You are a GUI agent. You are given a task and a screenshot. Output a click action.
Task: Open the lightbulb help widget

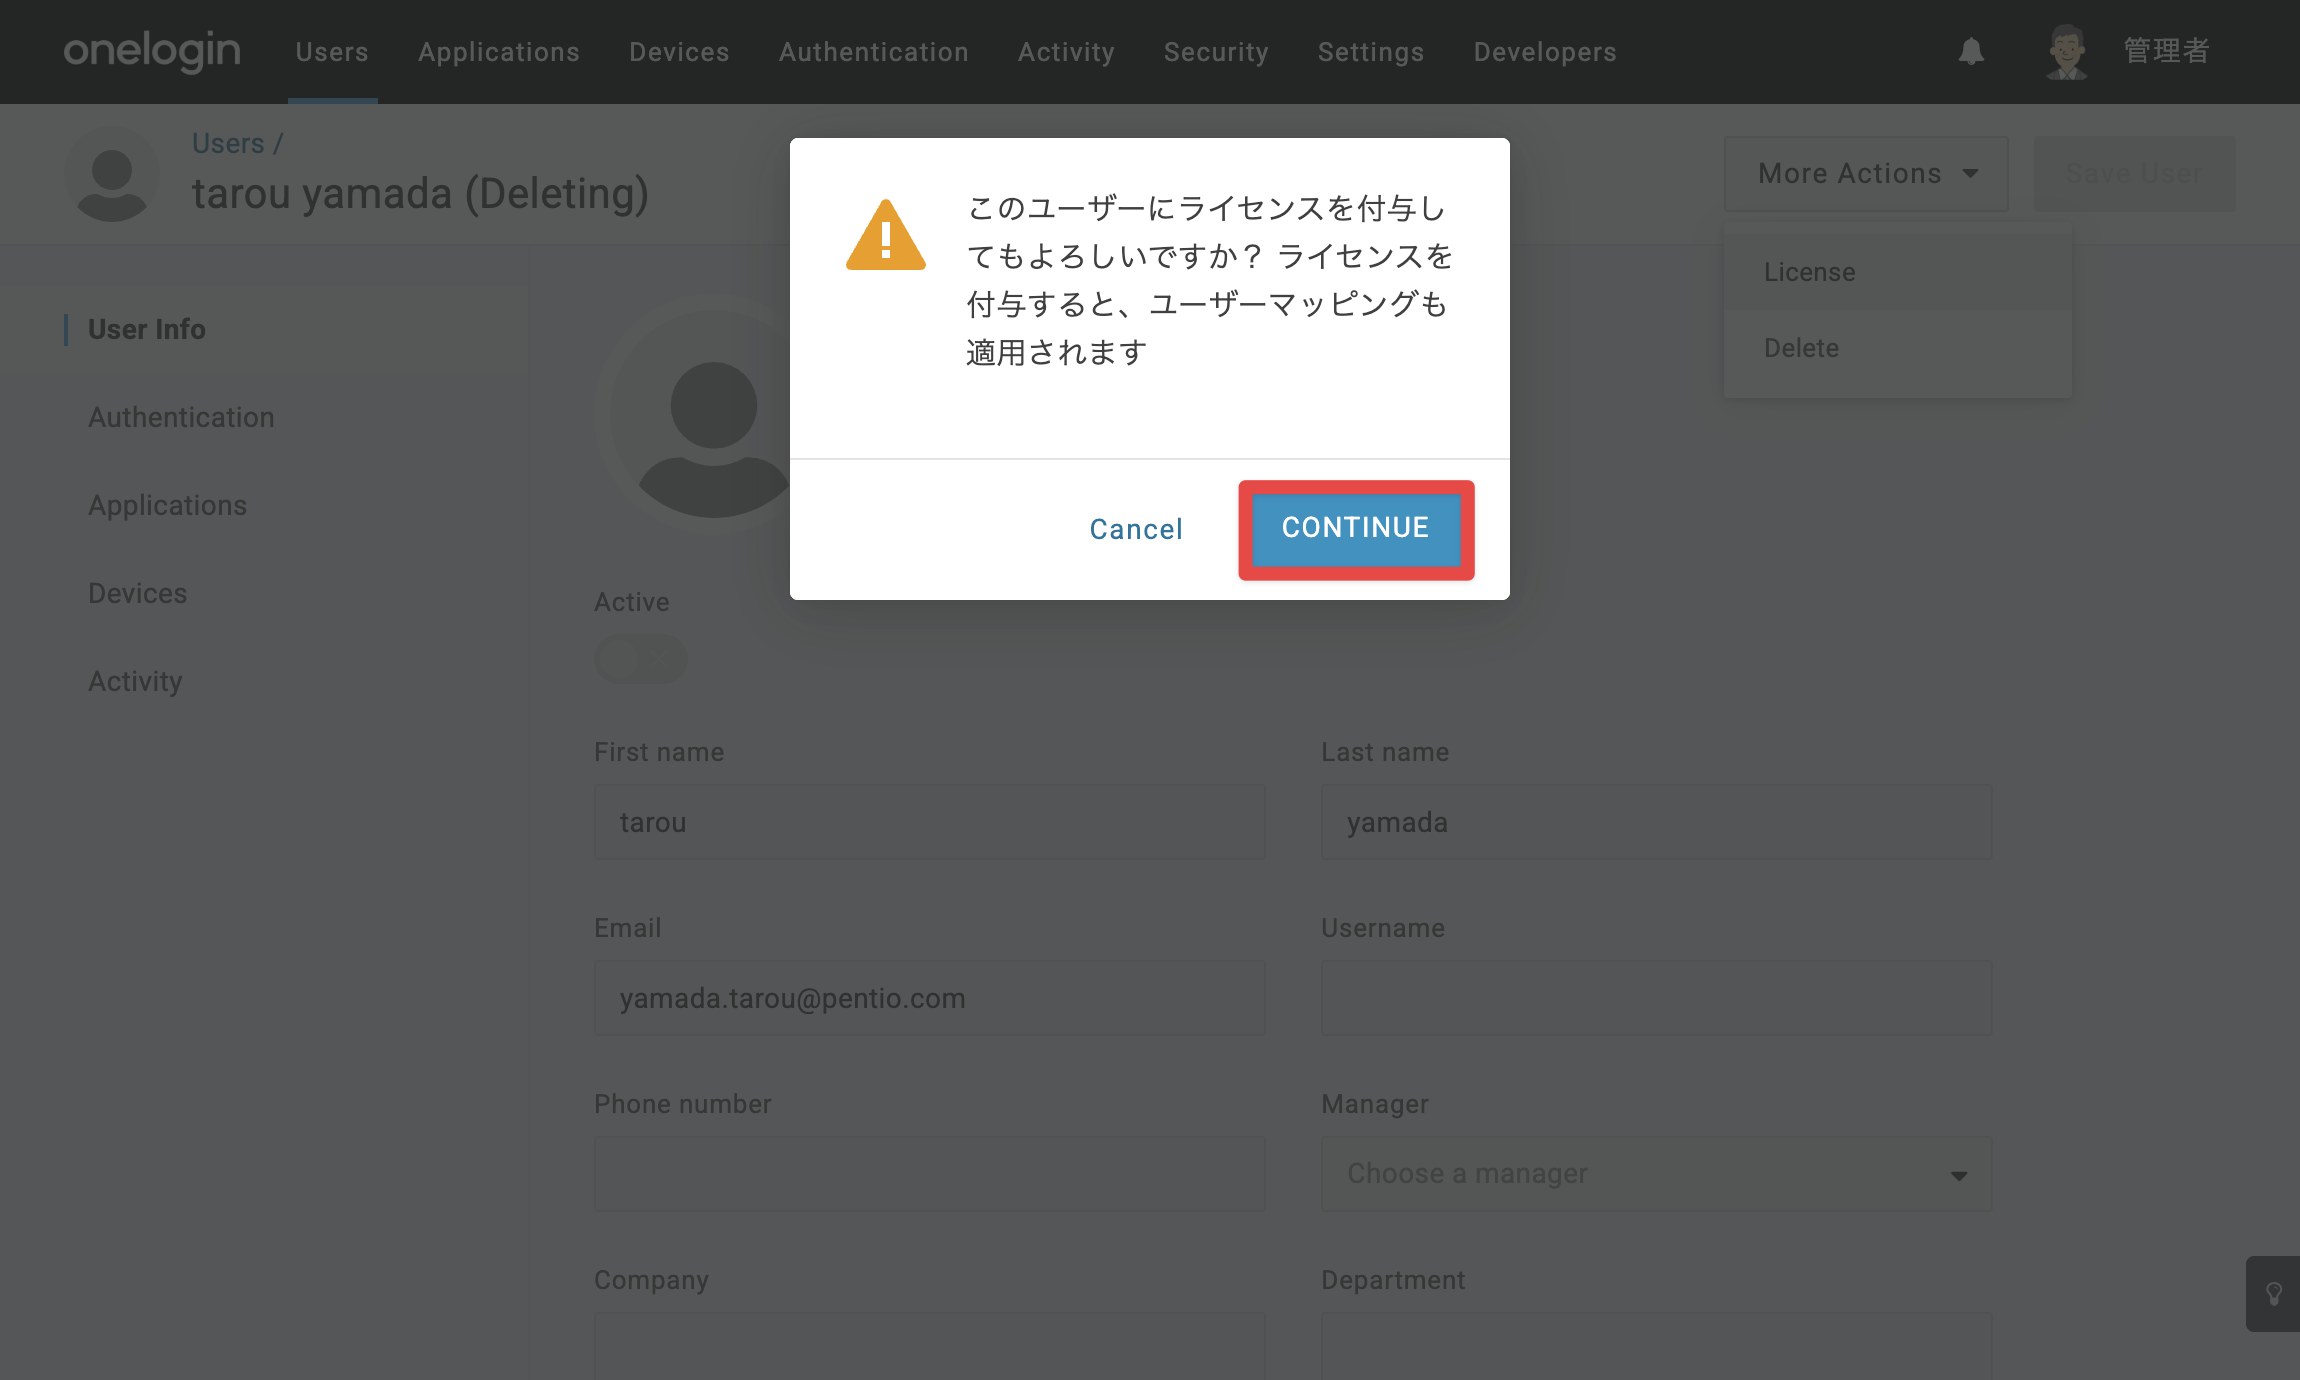[2273, 1294]
